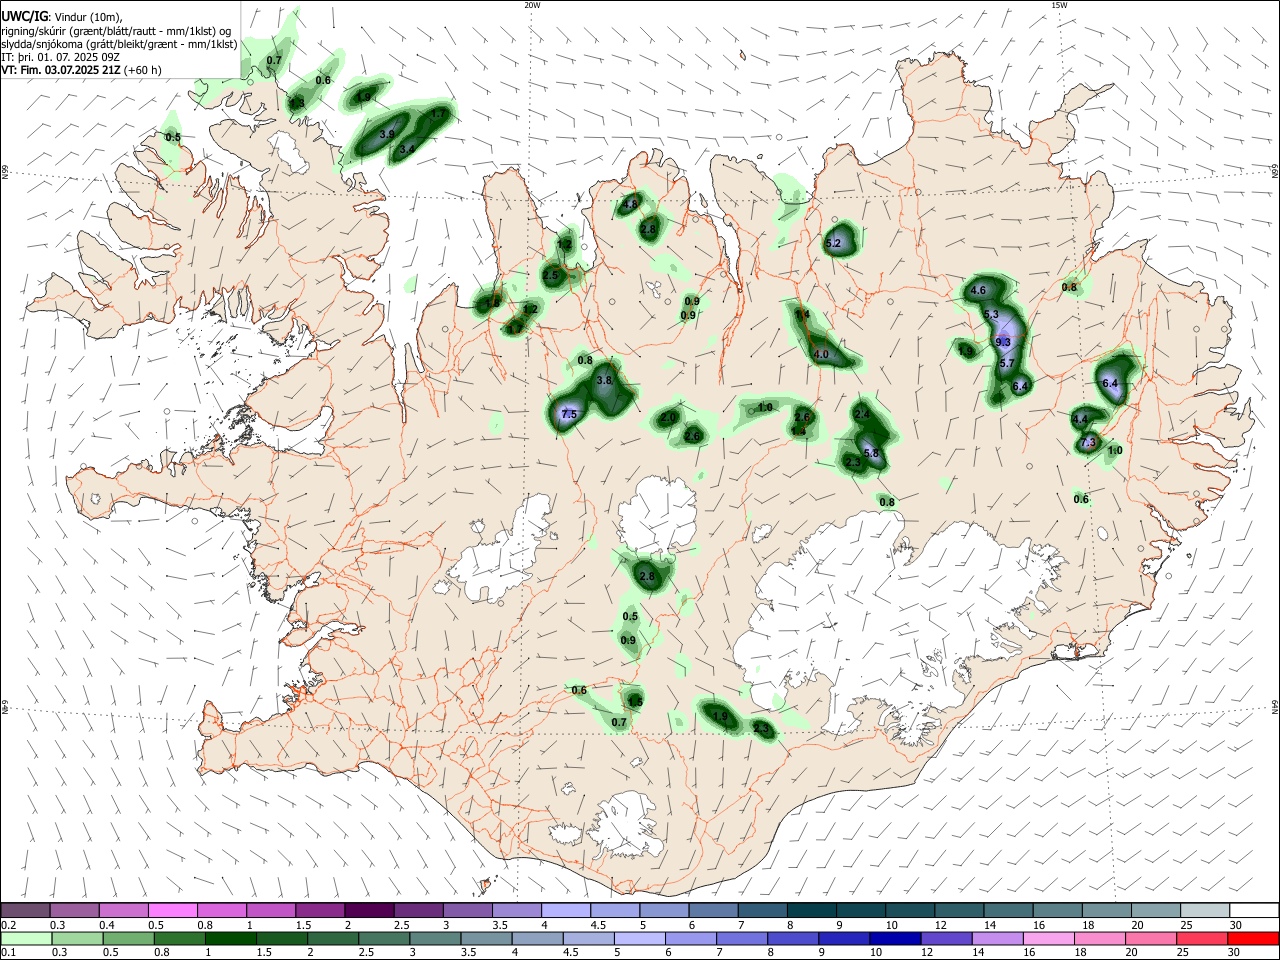This screenshot has width=1280, height=960.
Task: Select the 3.8 precipitation value label
Action: pos(604,380)
